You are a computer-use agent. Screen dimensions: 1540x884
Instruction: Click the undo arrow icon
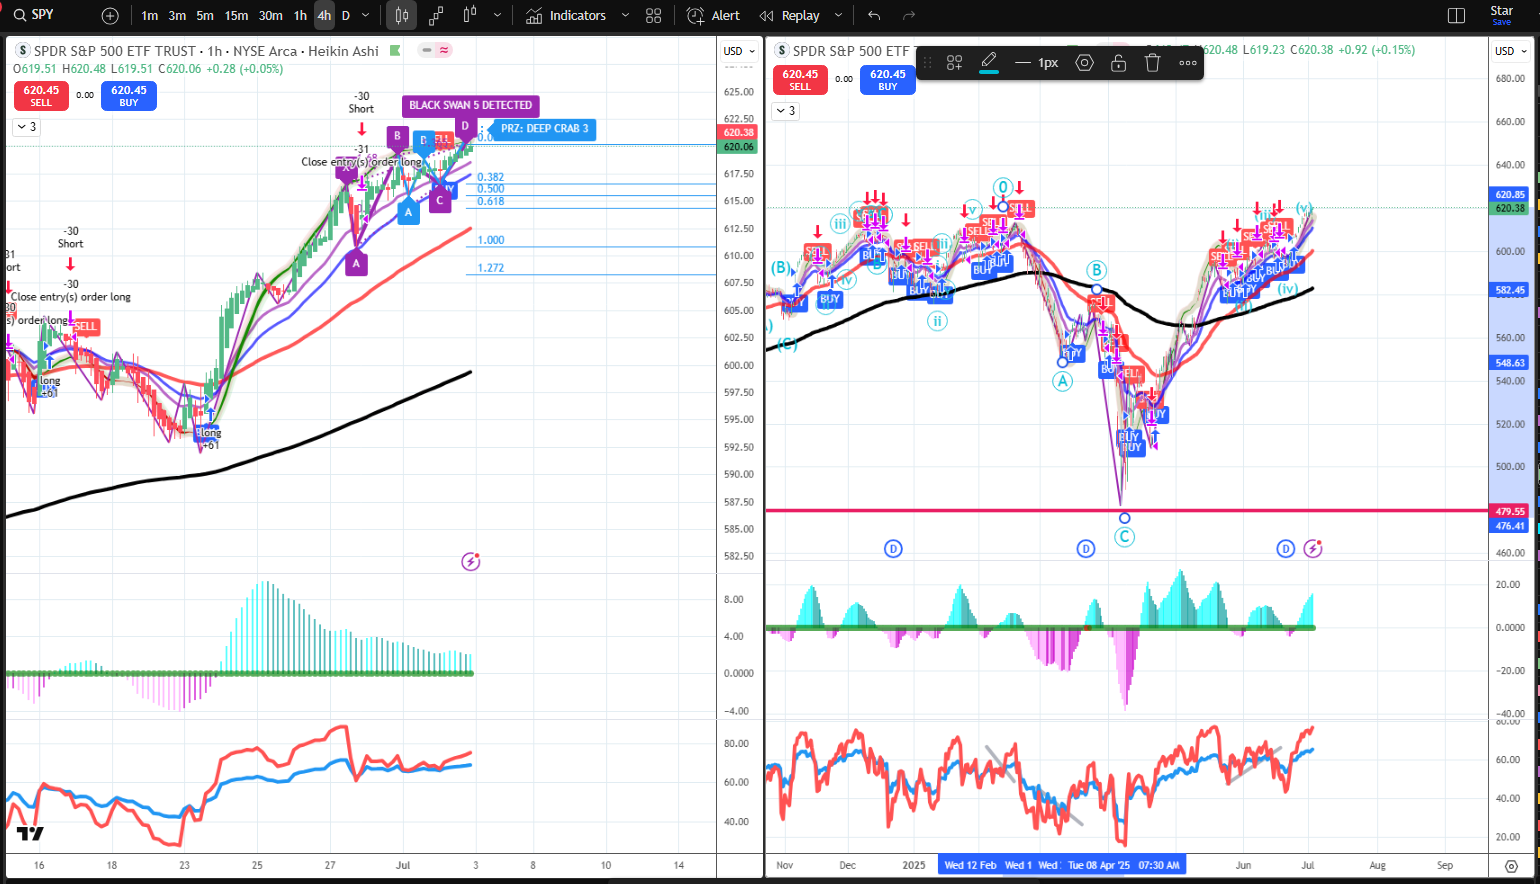pyautogui.click(x=875, y=16)
